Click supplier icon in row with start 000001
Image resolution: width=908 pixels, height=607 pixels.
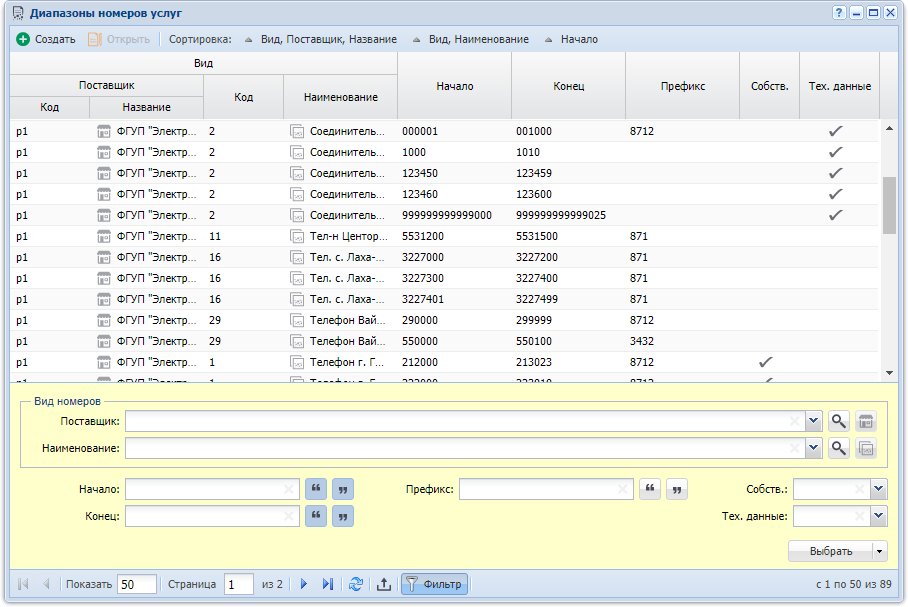104,131
